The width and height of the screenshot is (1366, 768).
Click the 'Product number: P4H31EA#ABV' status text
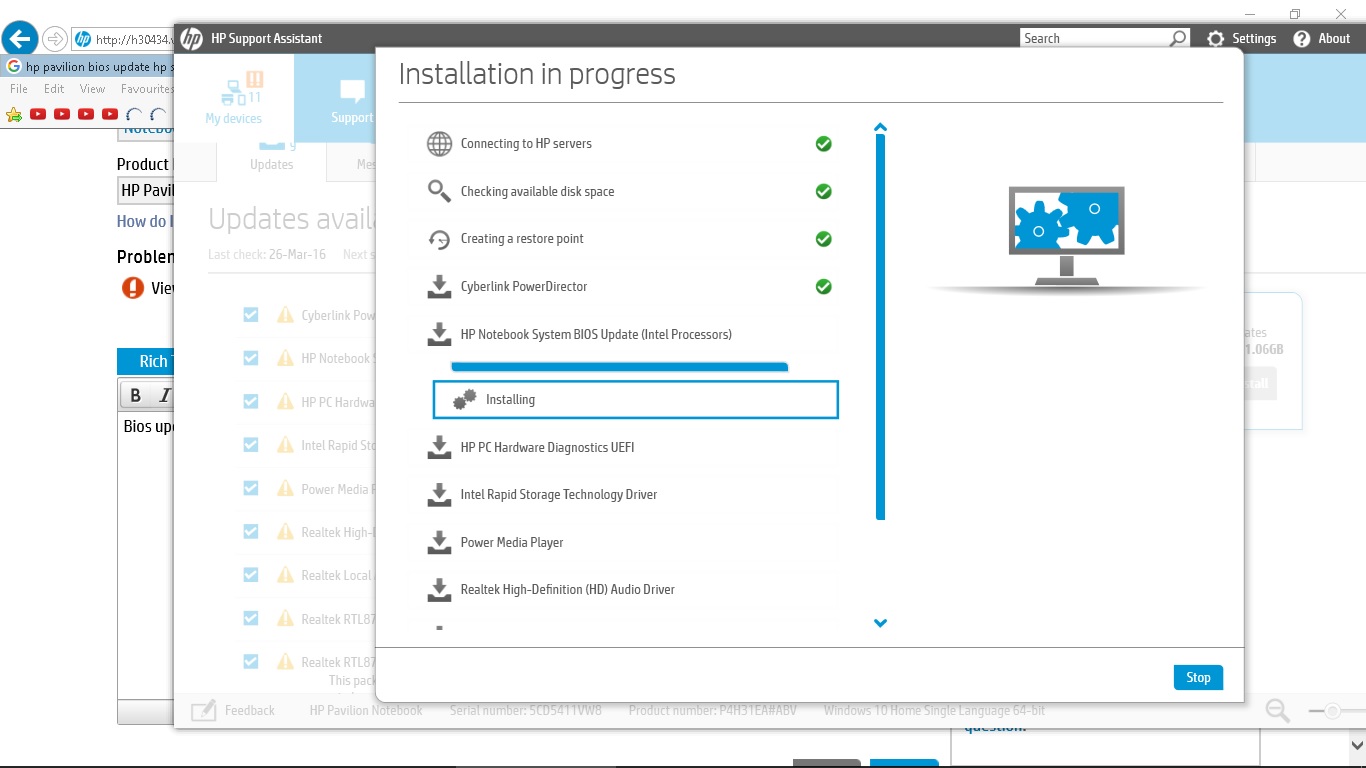(713, 711)
